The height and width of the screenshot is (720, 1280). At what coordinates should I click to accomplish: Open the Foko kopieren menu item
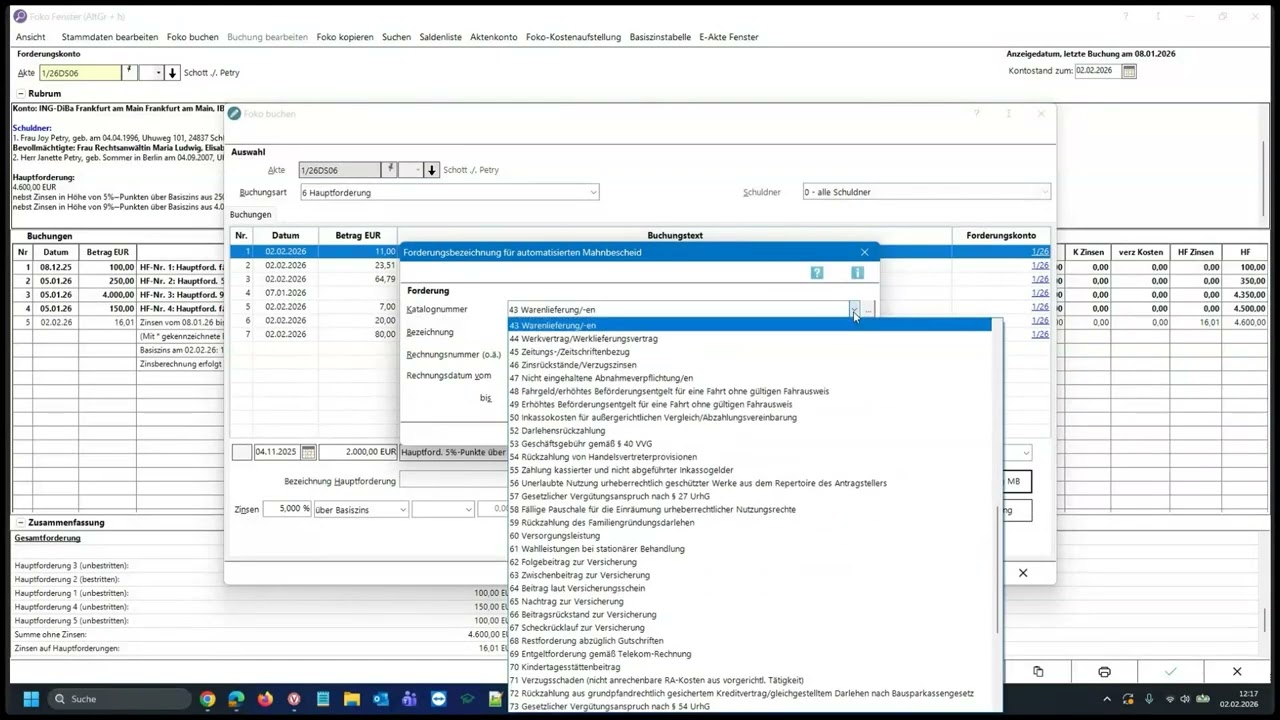(345, 37)
